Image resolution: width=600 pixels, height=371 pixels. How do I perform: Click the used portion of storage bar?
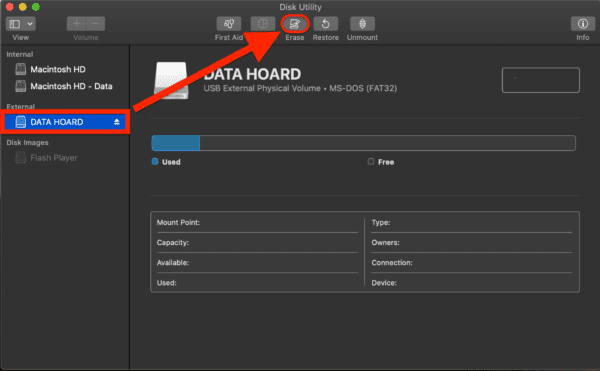tap(176, 143)
